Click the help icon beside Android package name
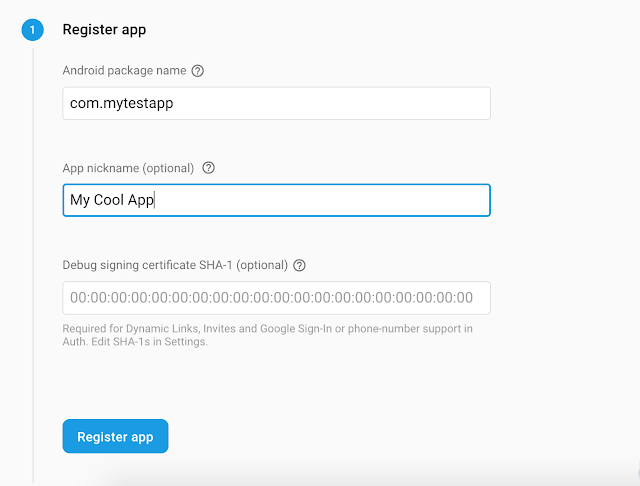 198,71
